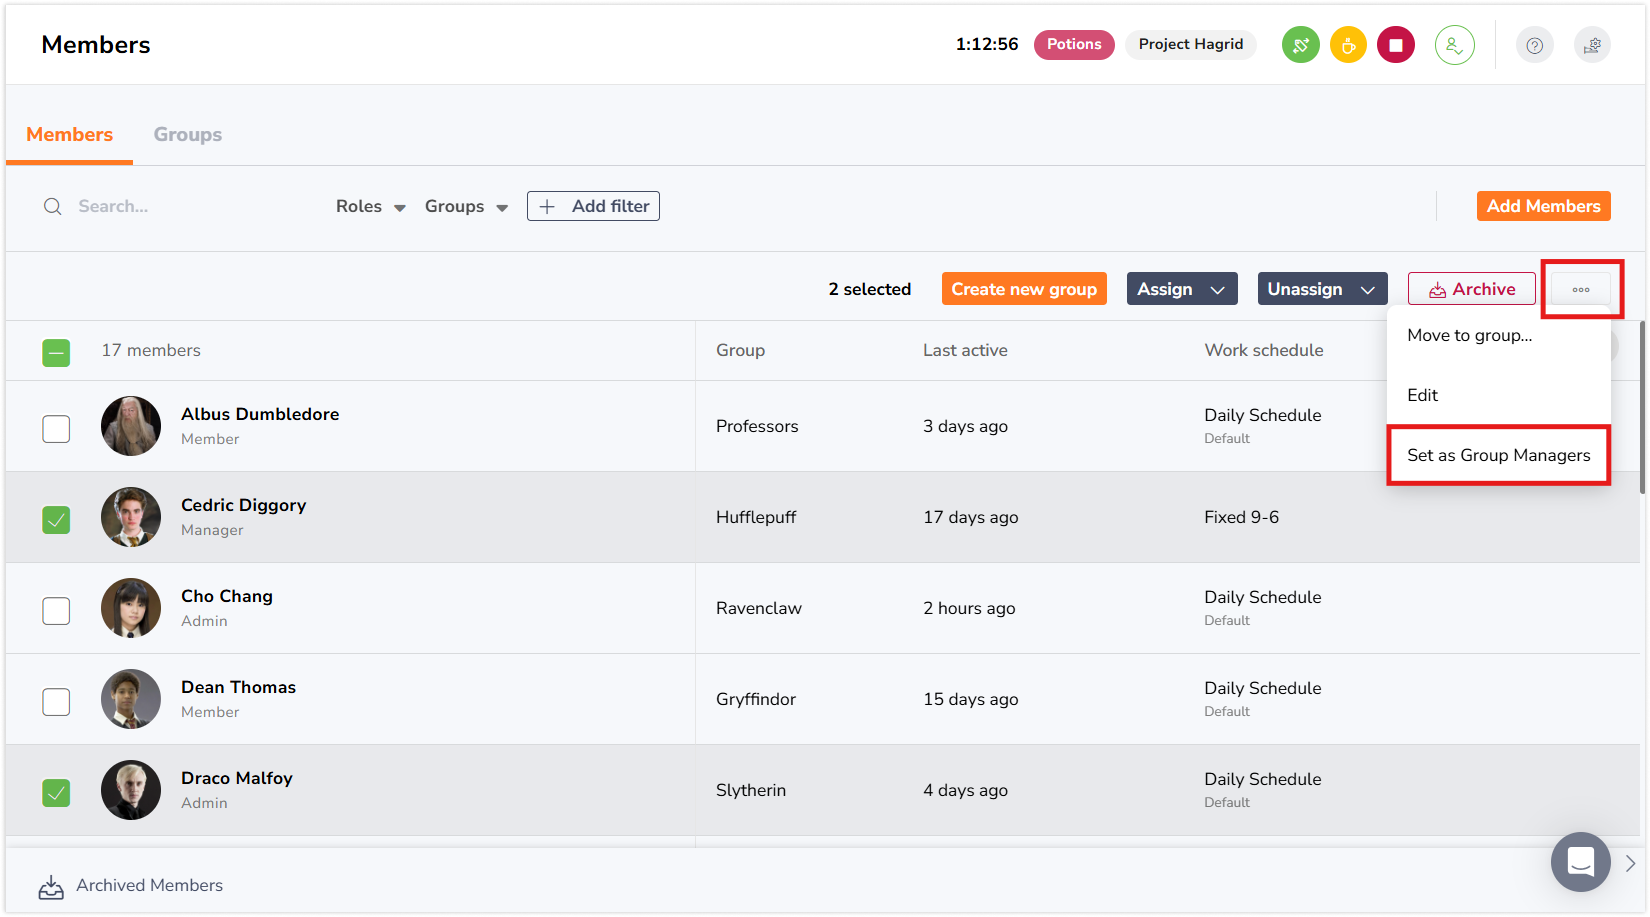Click the Hufflepuff group cell
Viewport: 1650px width, 917px height.
click(756, 517)
